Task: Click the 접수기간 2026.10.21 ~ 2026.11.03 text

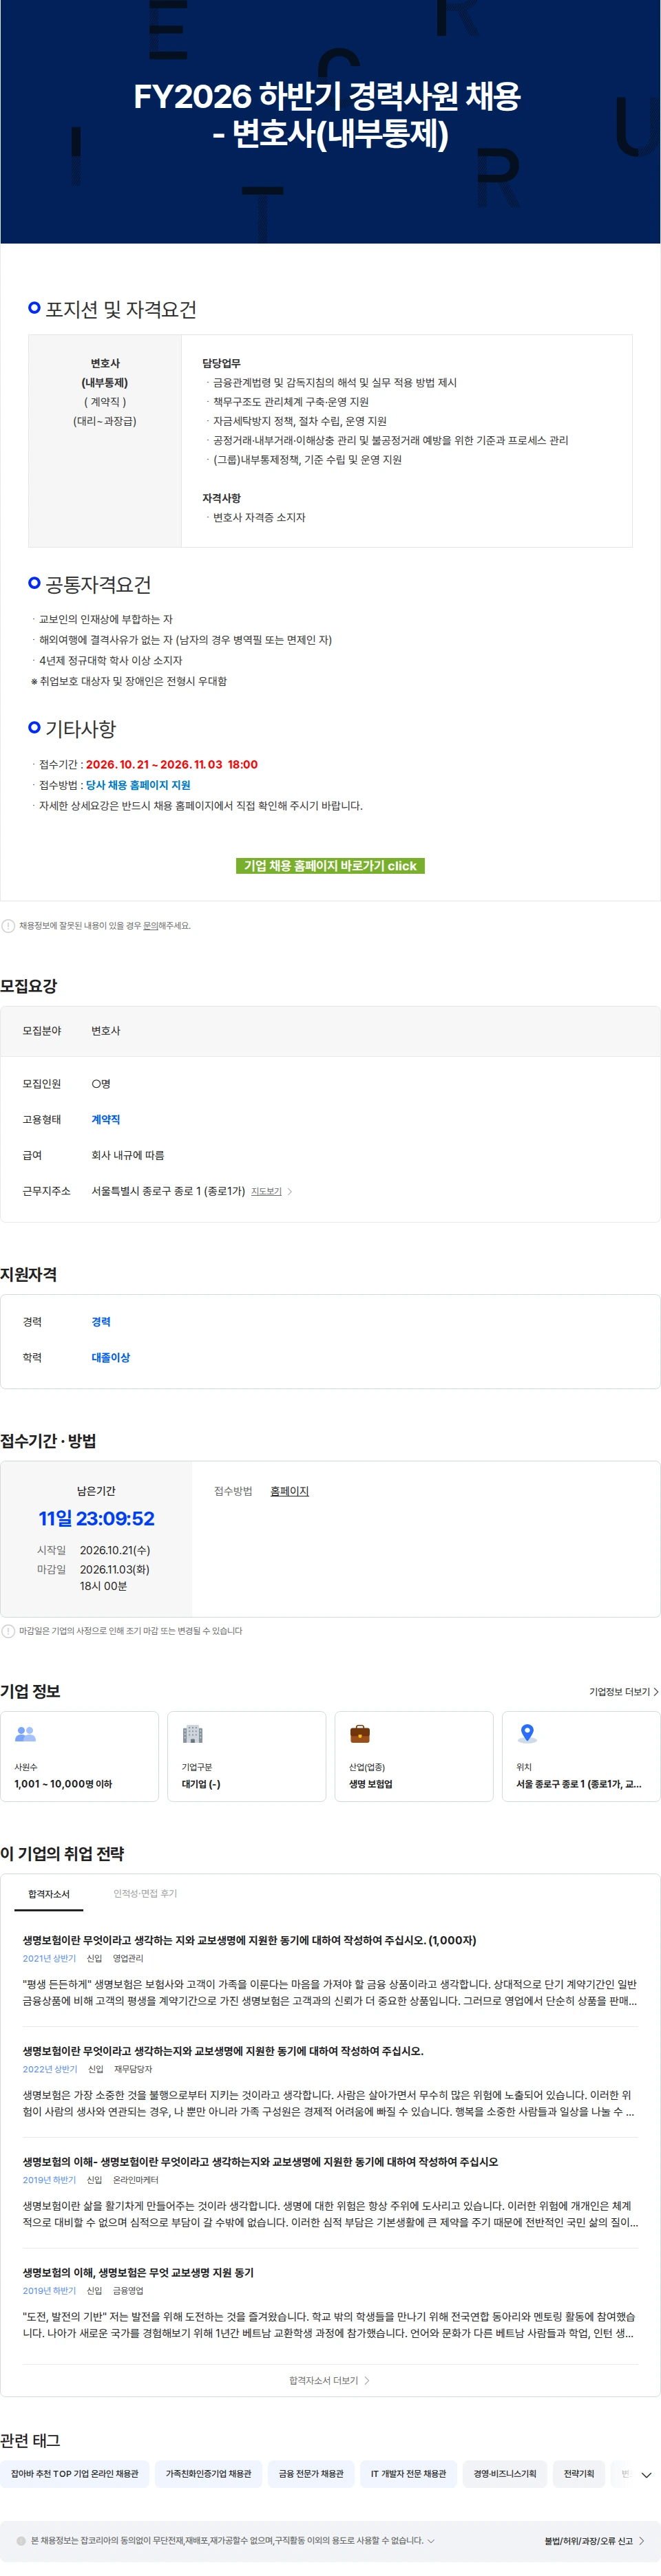Action: point(172,764)
